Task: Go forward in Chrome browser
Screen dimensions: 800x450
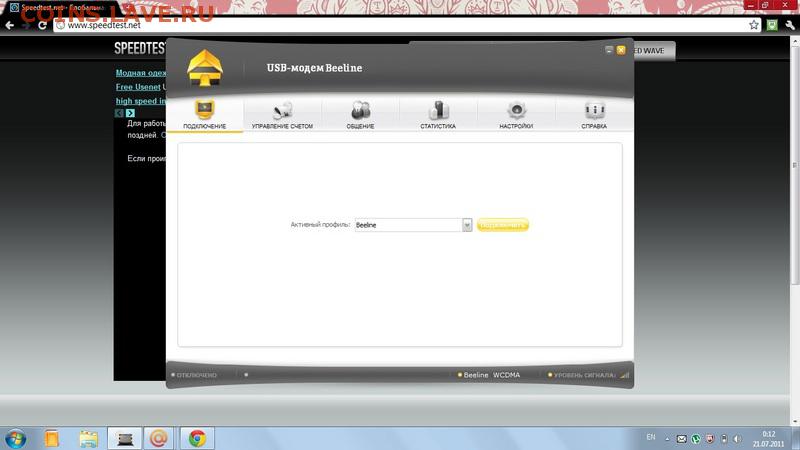Action: 26,25
